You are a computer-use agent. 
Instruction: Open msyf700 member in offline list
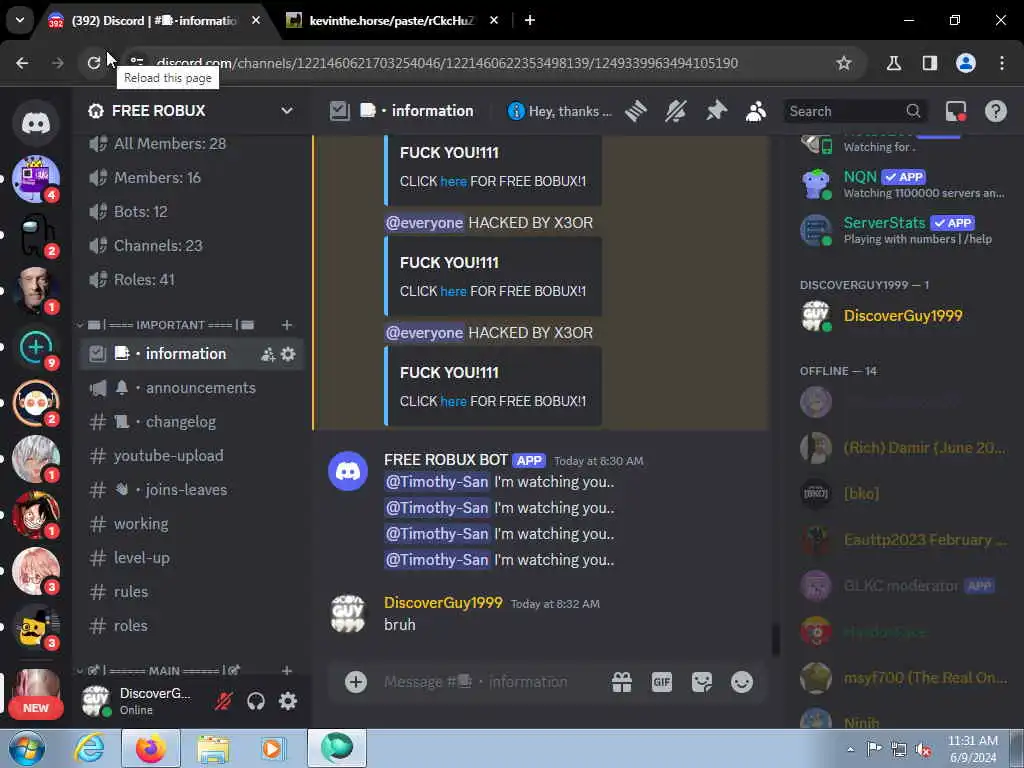coord(902,679)
